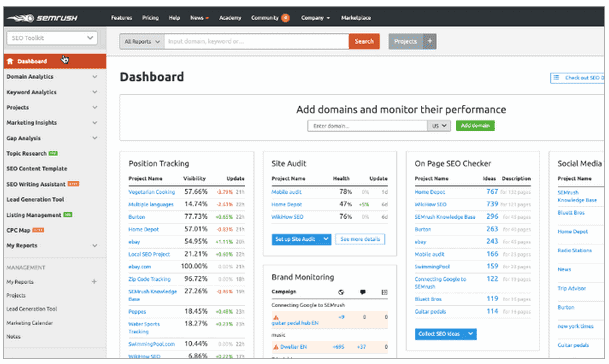Click the comment bubble icon in Brand Monitoring
Screen dimensions: 609x364
pyautogui.click(x=363, y=292)
